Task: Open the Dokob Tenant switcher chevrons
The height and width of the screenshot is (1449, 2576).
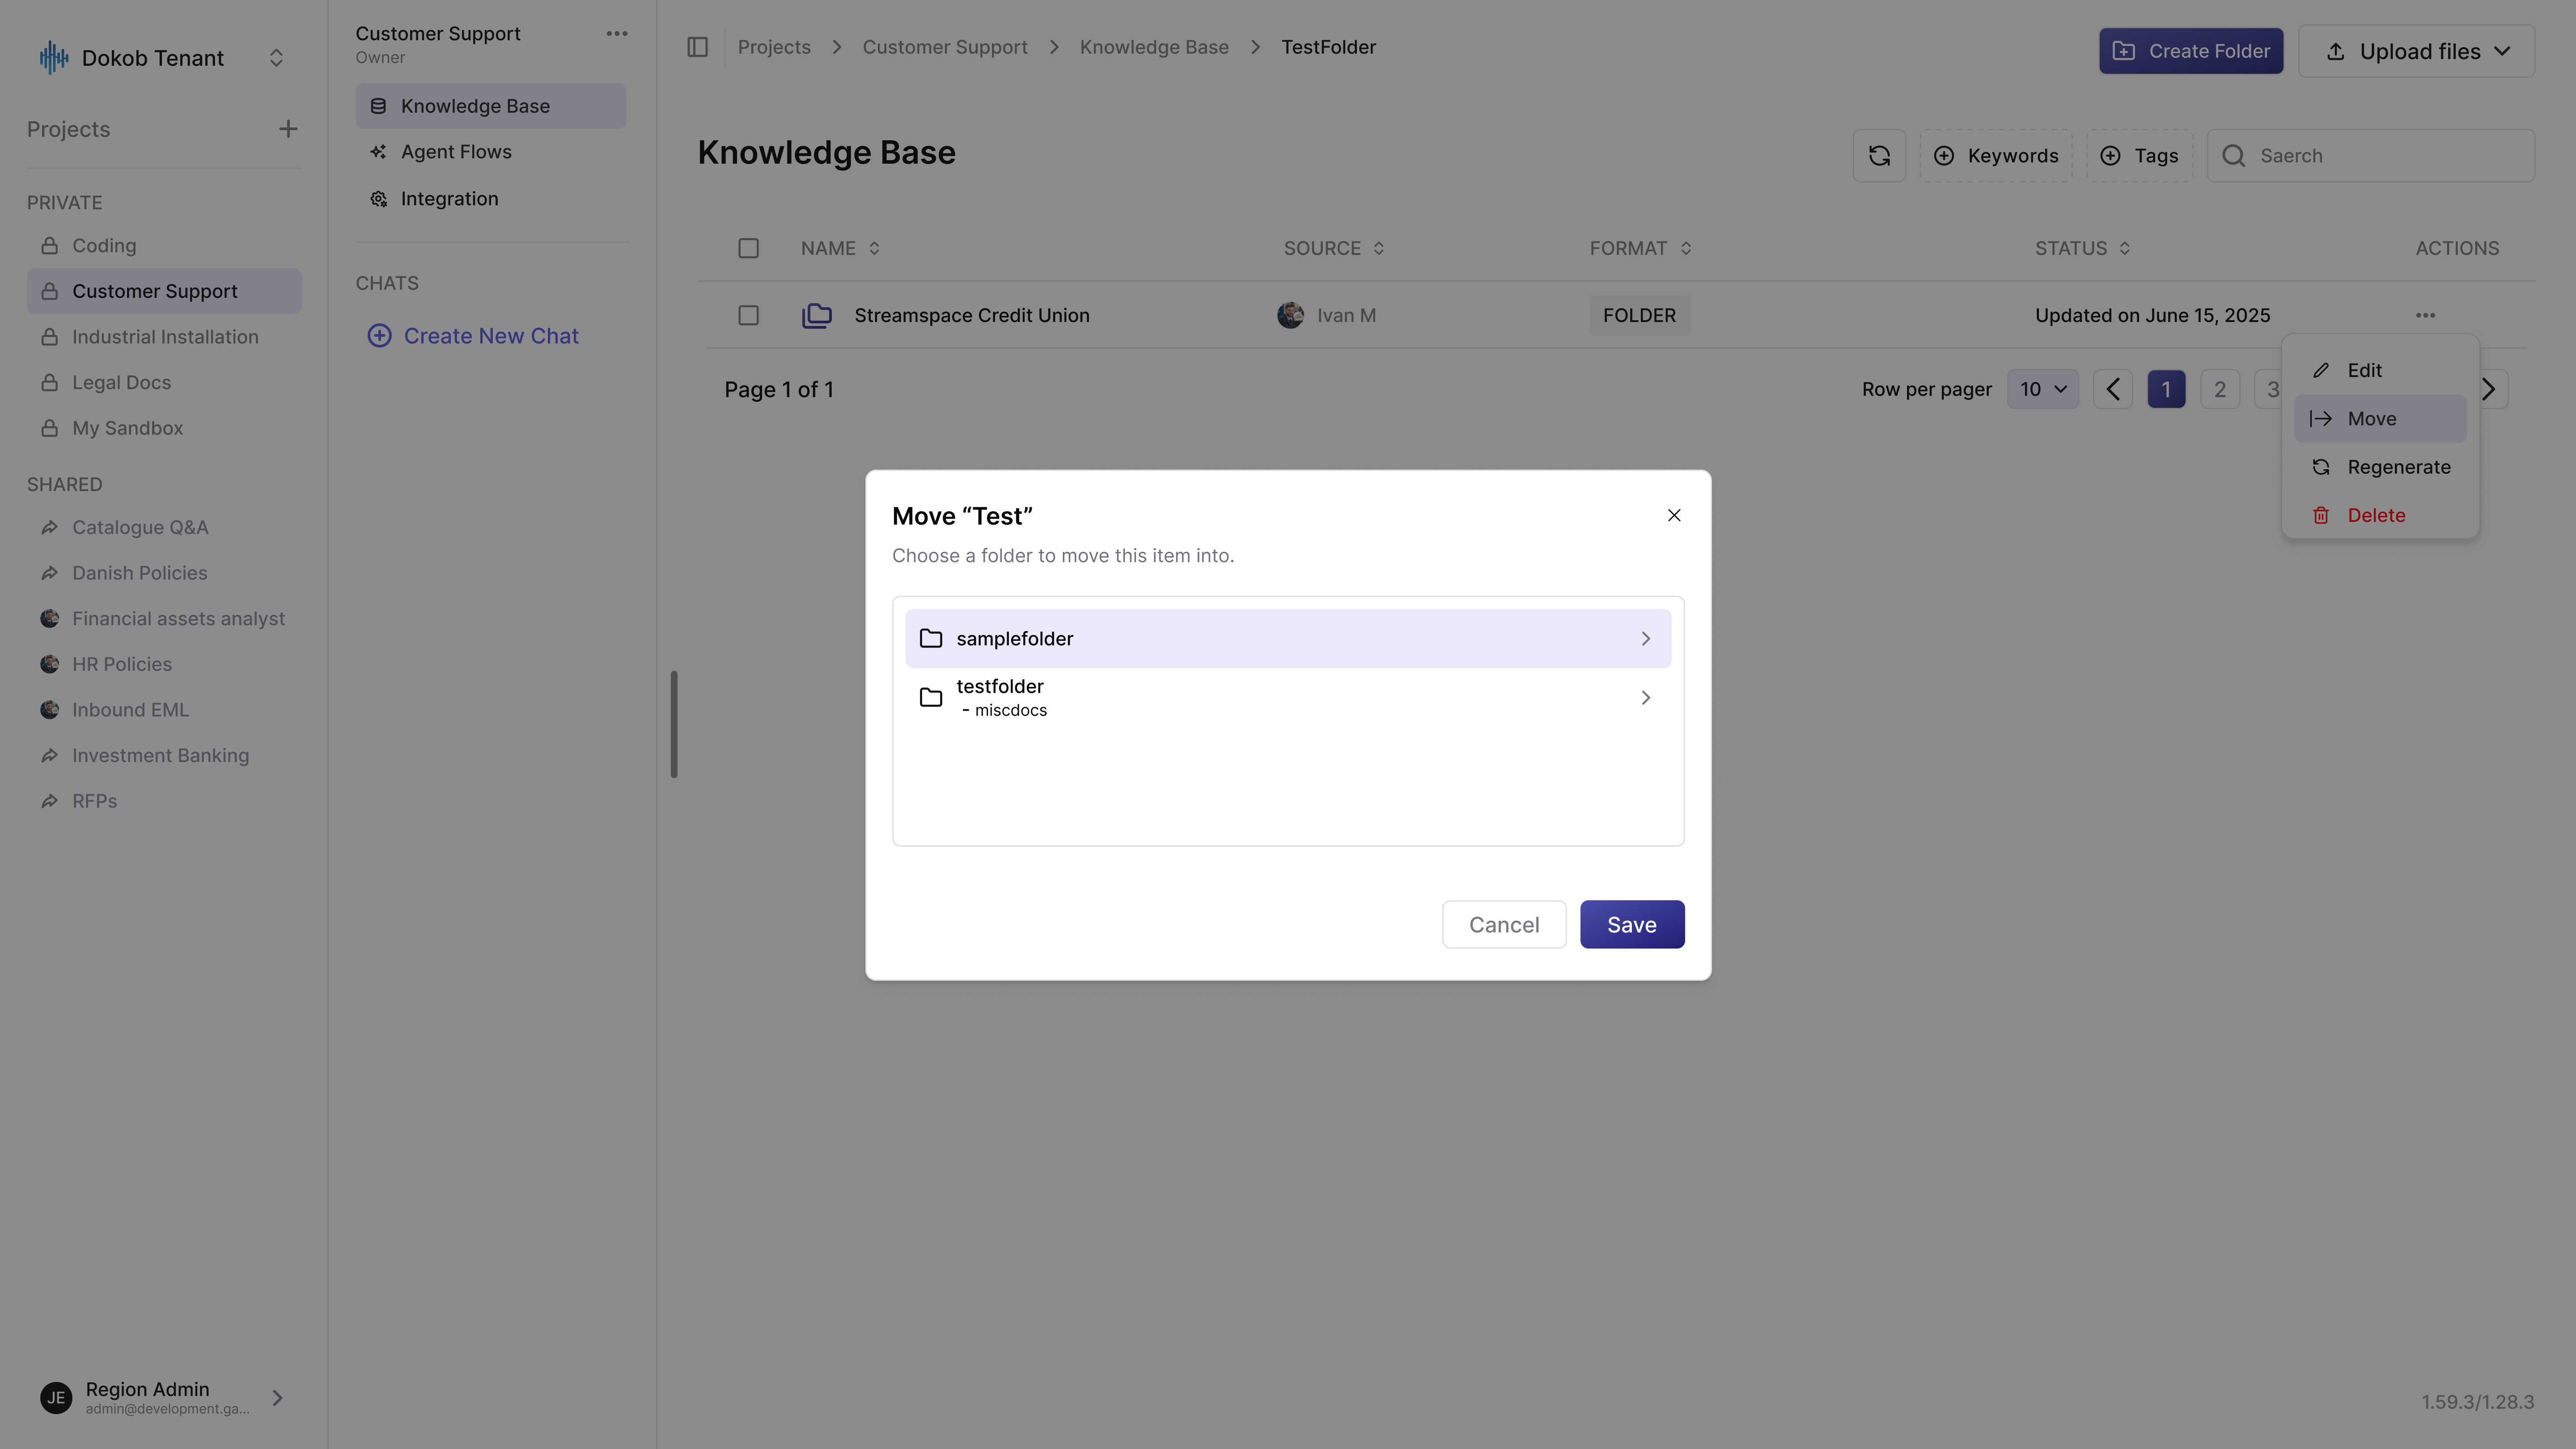Action: [x=276, y=58]
